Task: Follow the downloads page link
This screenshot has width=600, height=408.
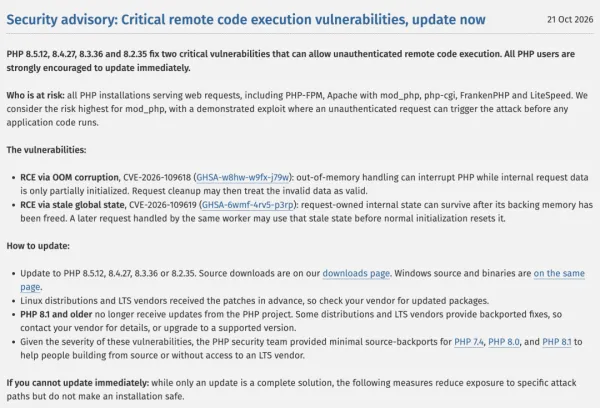Action: click(356, 273)
